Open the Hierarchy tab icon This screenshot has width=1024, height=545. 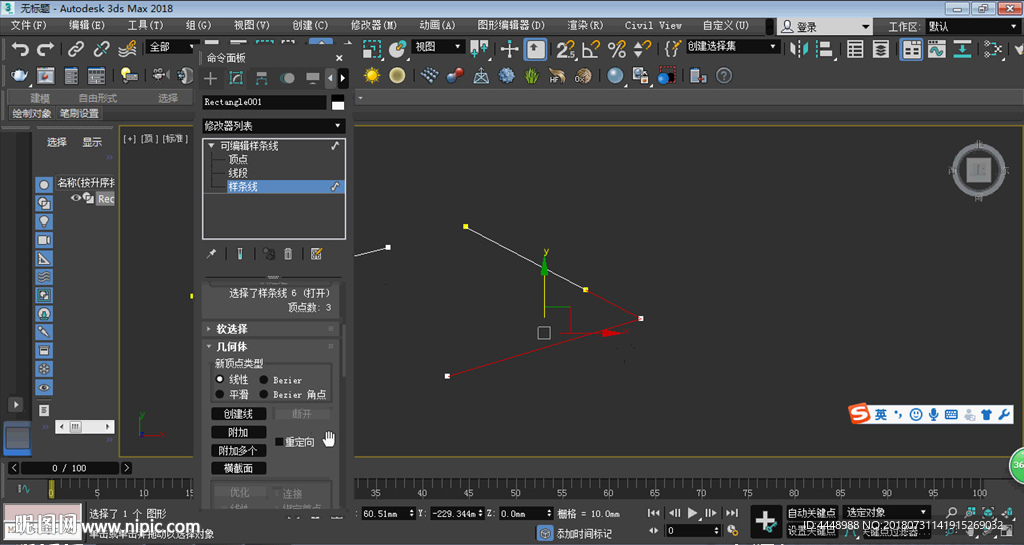[261, 79]
